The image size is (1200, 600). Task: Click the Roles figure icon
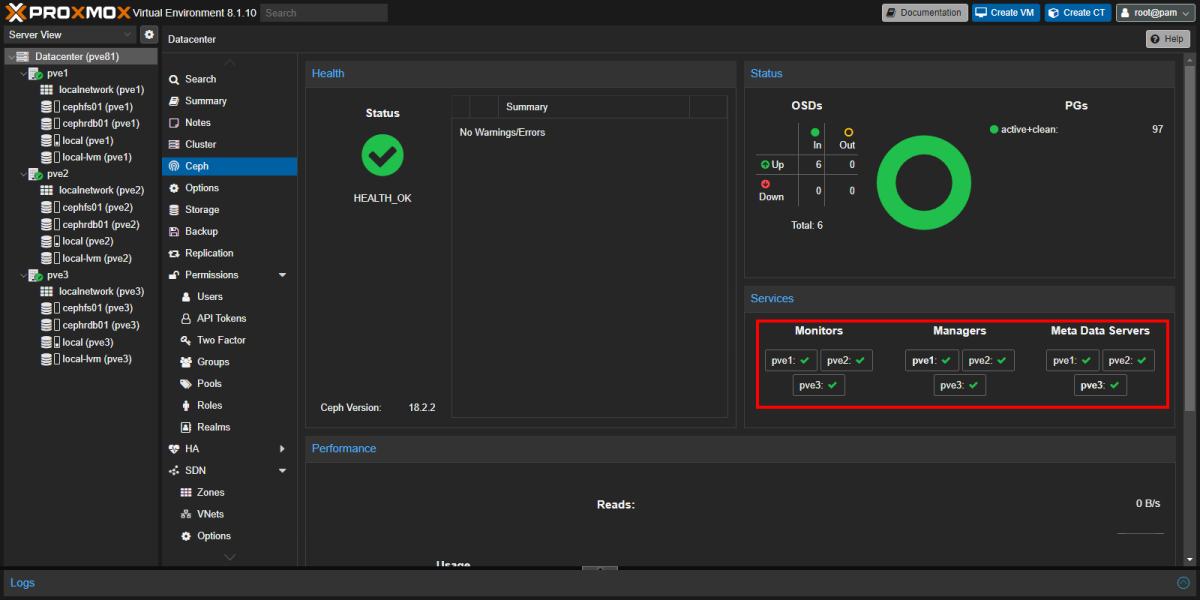click(x=186, y=405)
